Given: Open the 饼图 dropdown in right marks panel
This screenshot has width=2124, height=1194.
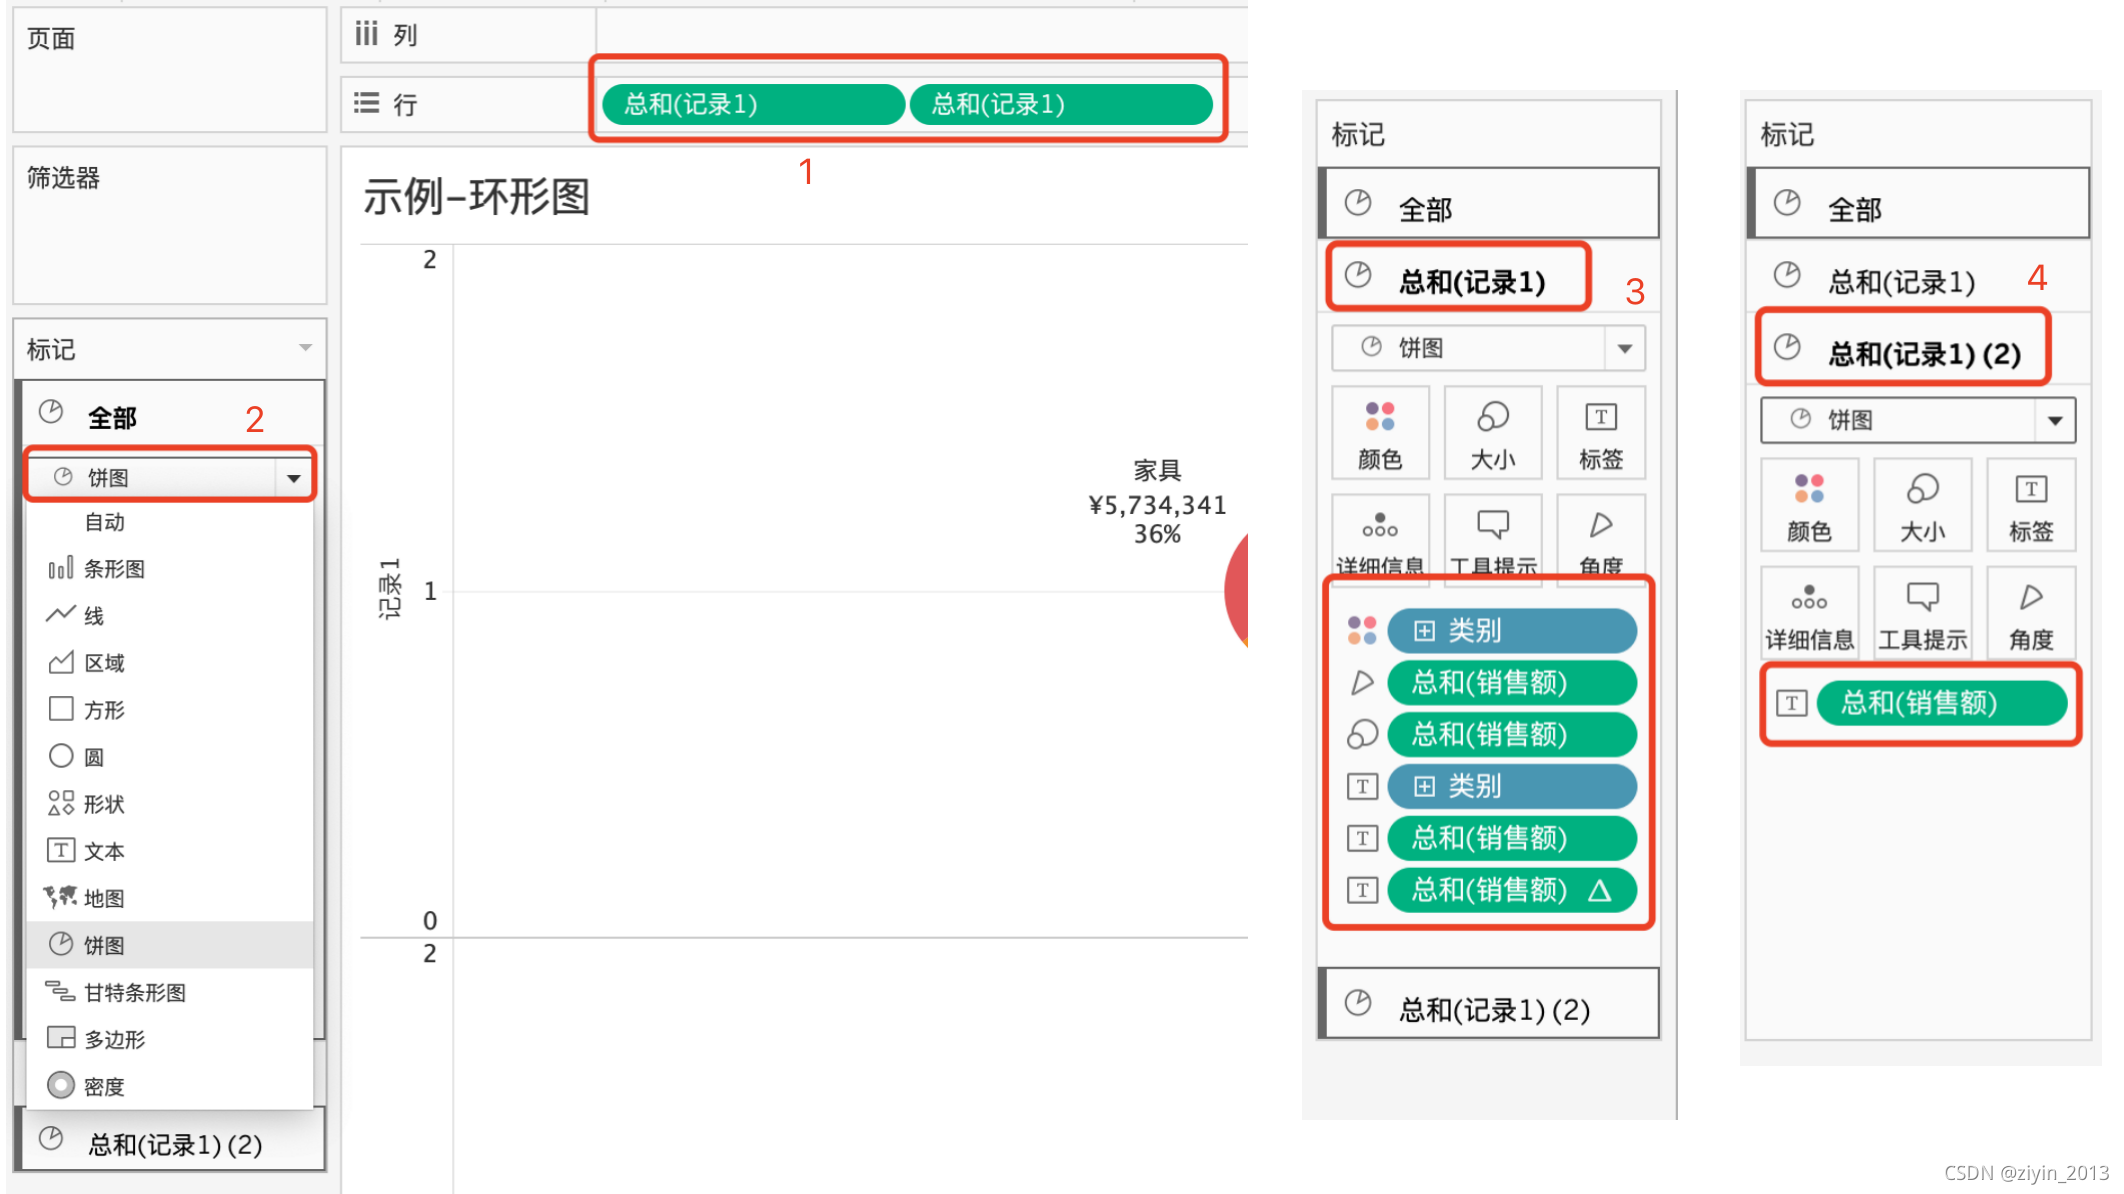Looking at the screenshot, I should point(2054,420).
